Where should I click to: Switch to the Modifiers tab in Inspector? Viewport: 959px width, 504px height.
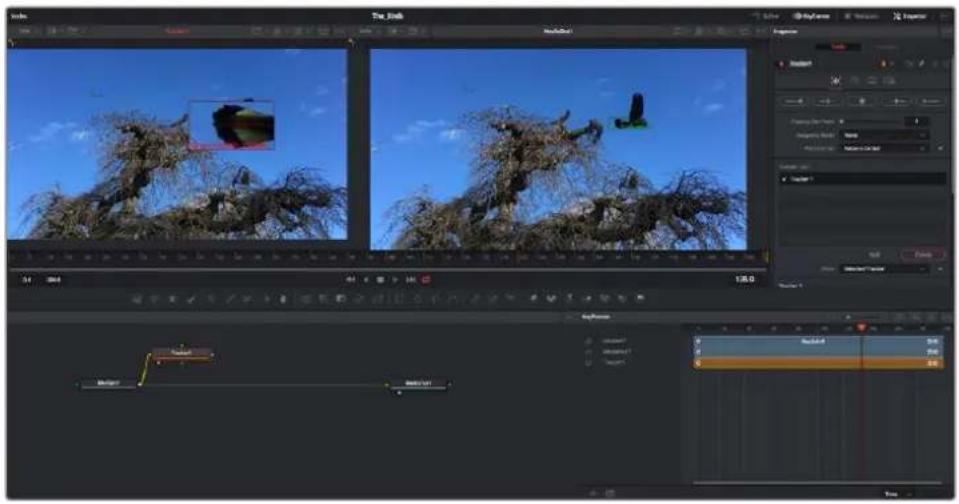pyautogui.click(x=885, y=46)
